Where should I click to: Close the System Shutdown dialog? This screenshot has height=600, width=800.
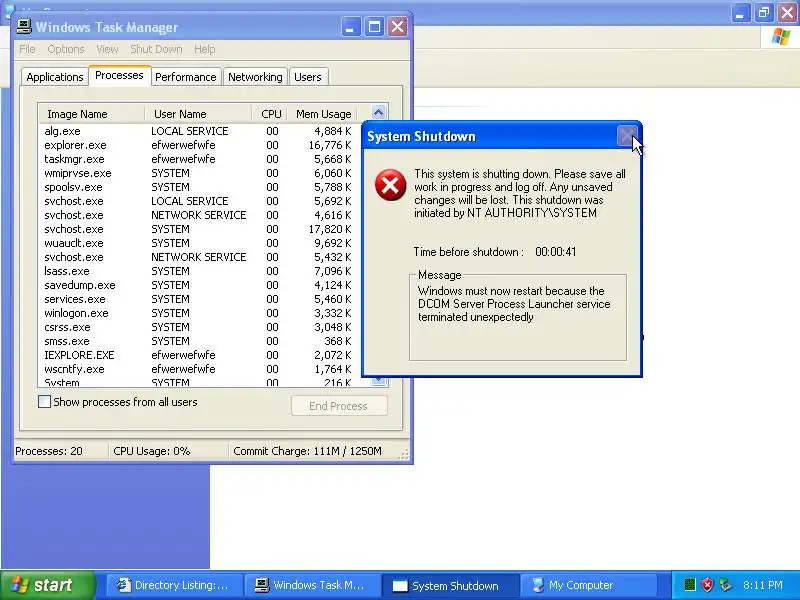(x=627, y=136)
